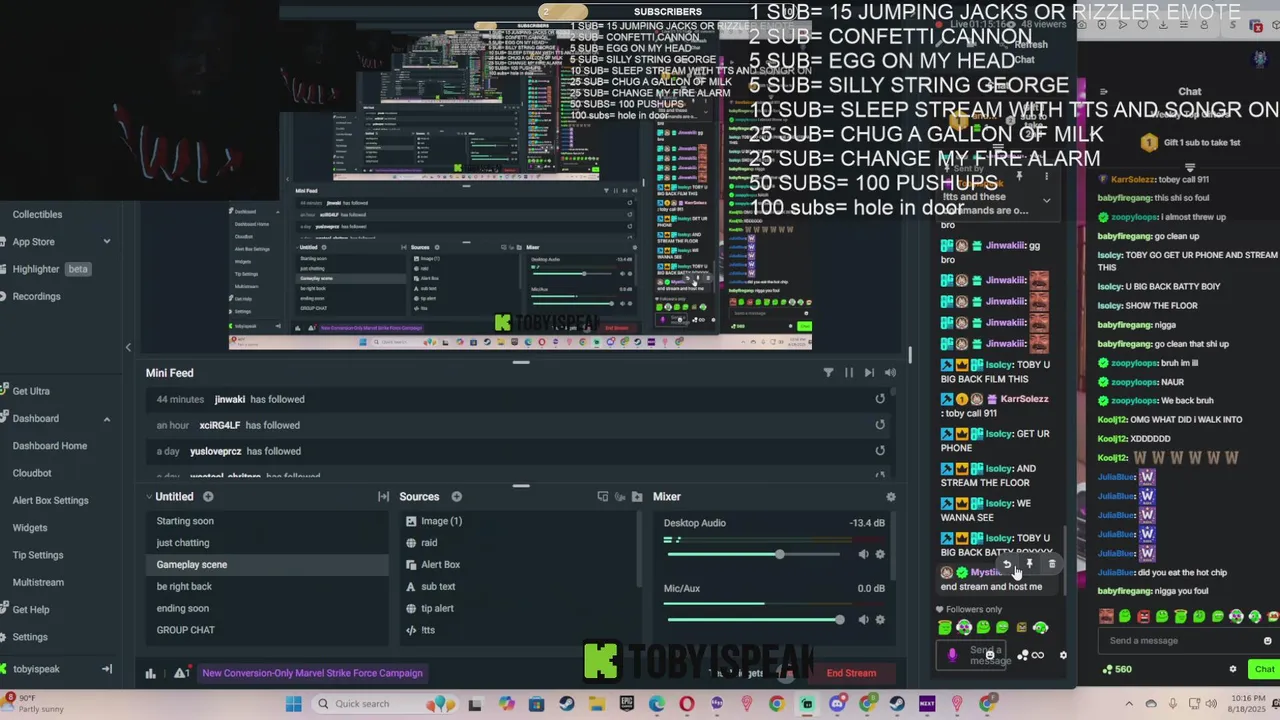Image resolution: width=1280 pixels, height=720 pixels.
Task: Show hidden system tray icons
Action: 1128,704
